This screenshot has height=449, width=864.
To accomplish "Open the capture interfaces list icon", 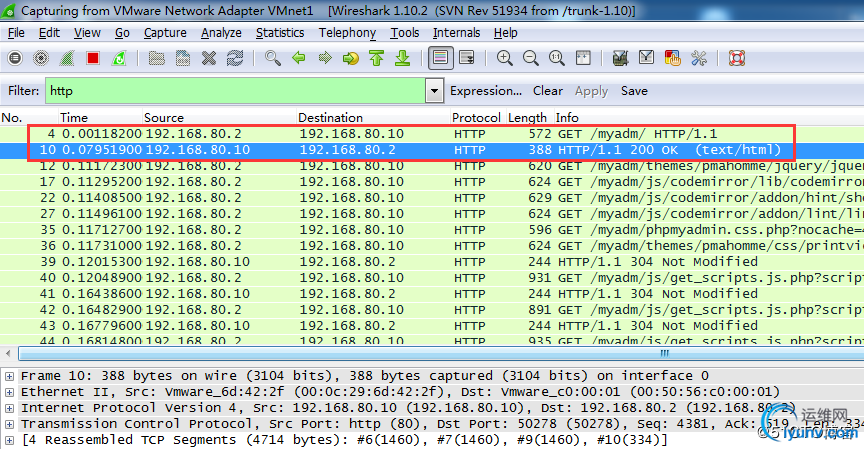I will pyautogui.click(x=15, y=58).
